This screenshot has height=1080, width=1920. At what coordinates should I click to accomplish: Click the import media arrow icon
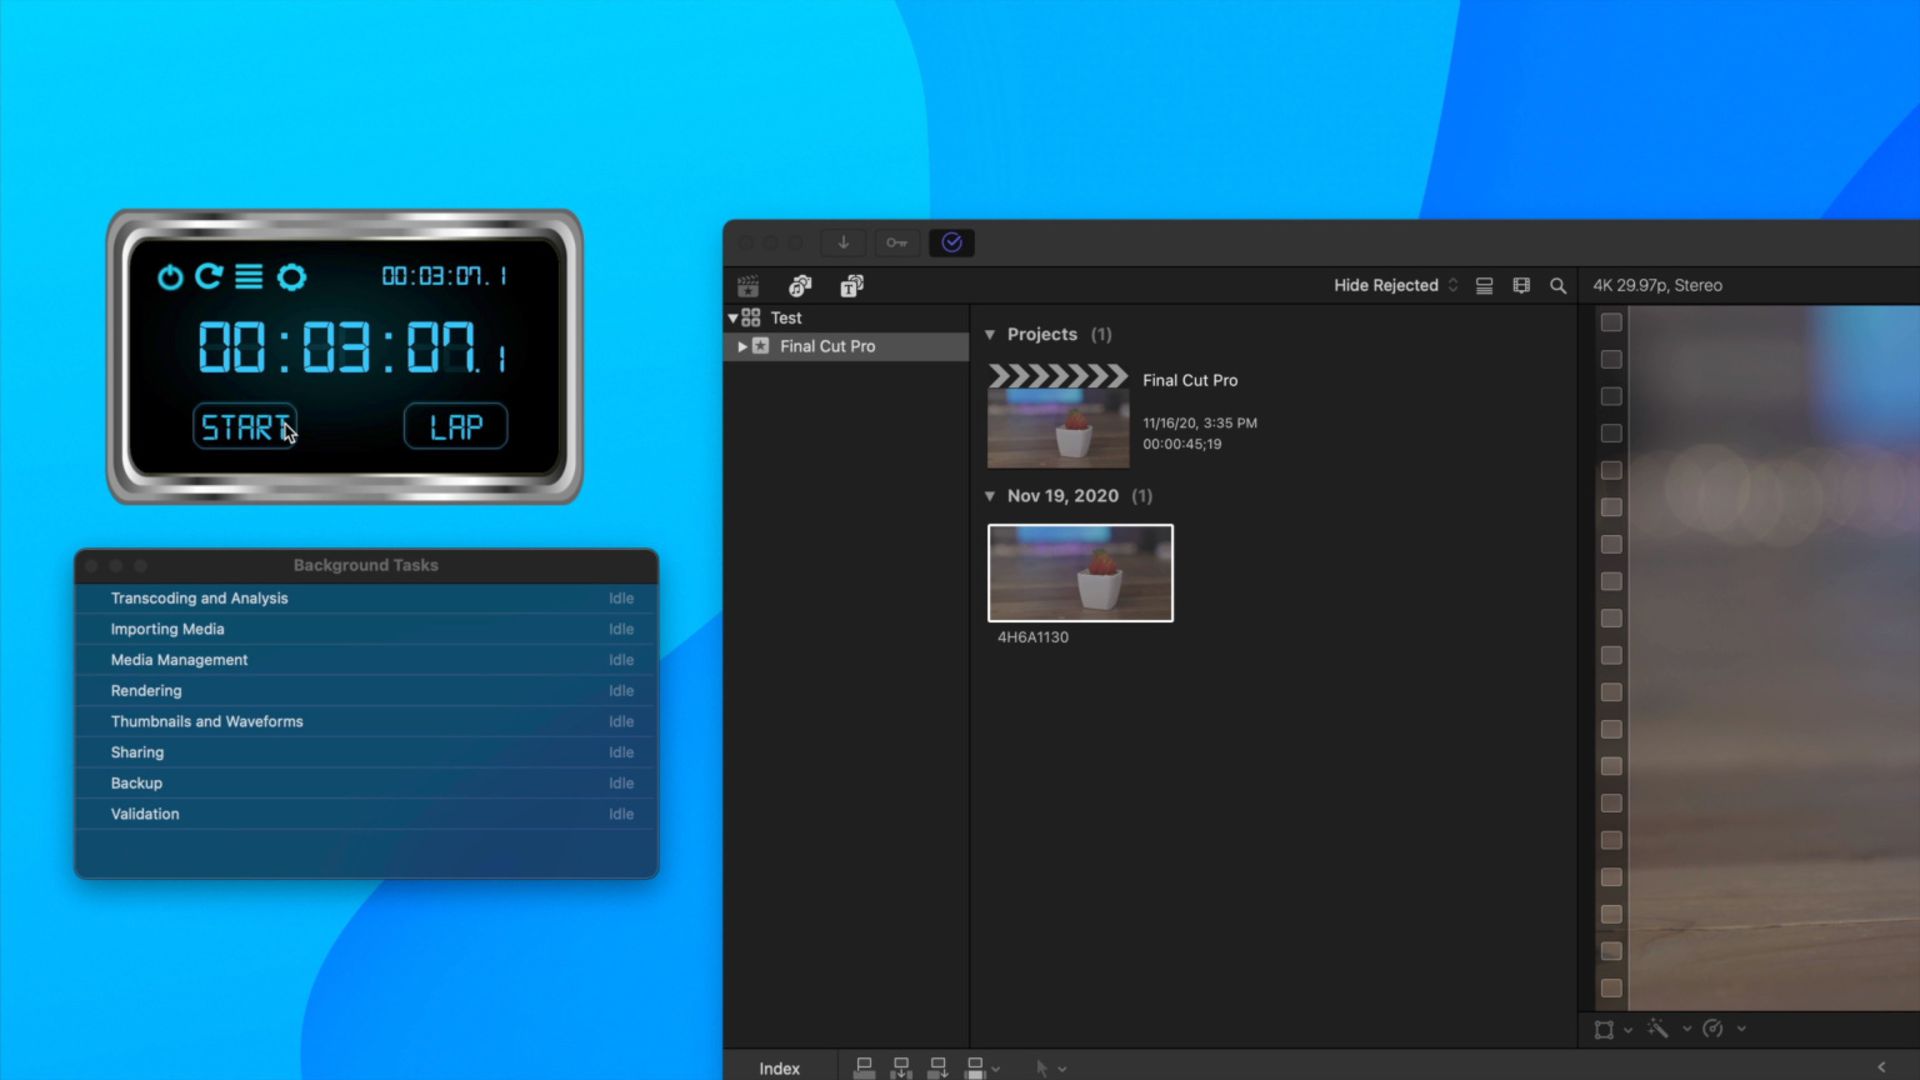pos(843,242)
